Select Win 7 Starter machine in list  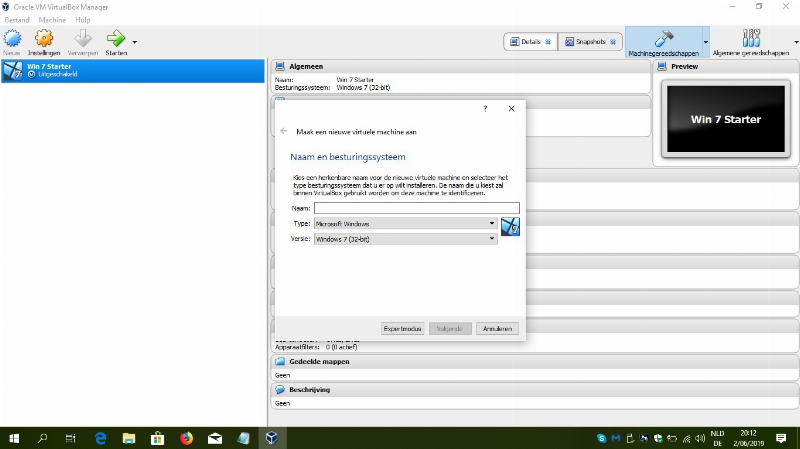(x=133, y=70)
